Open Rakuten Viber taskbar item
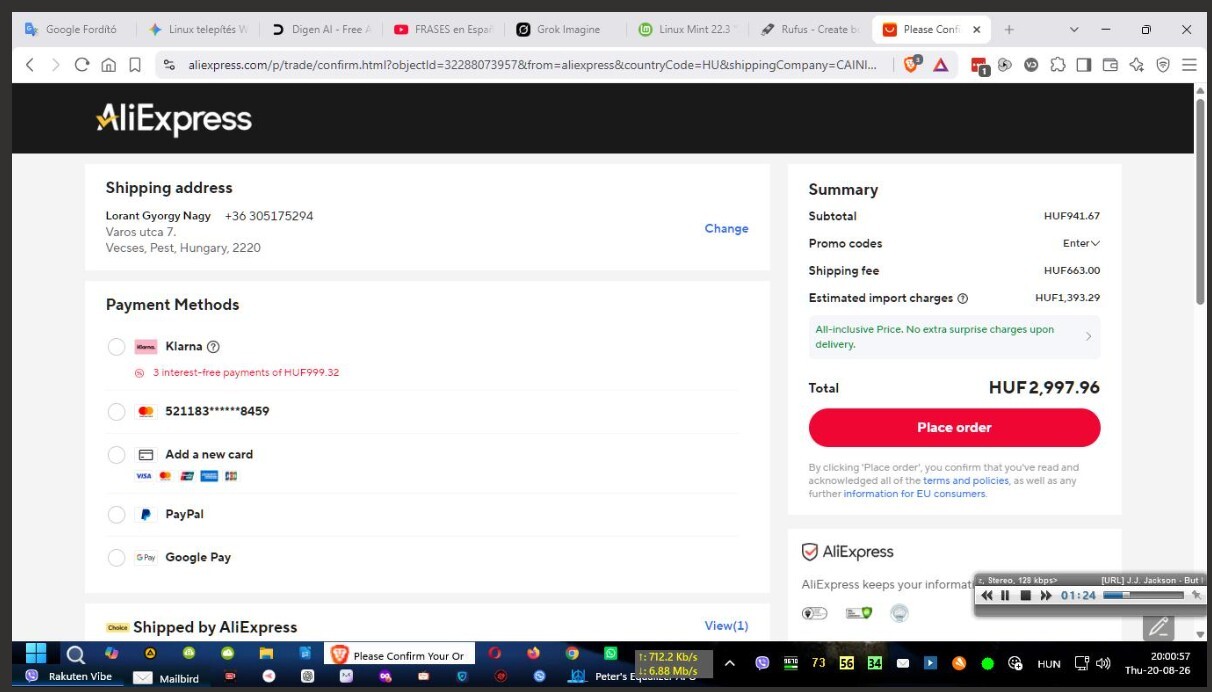This screenshot has height=692, width=1212. coord(69,677)
